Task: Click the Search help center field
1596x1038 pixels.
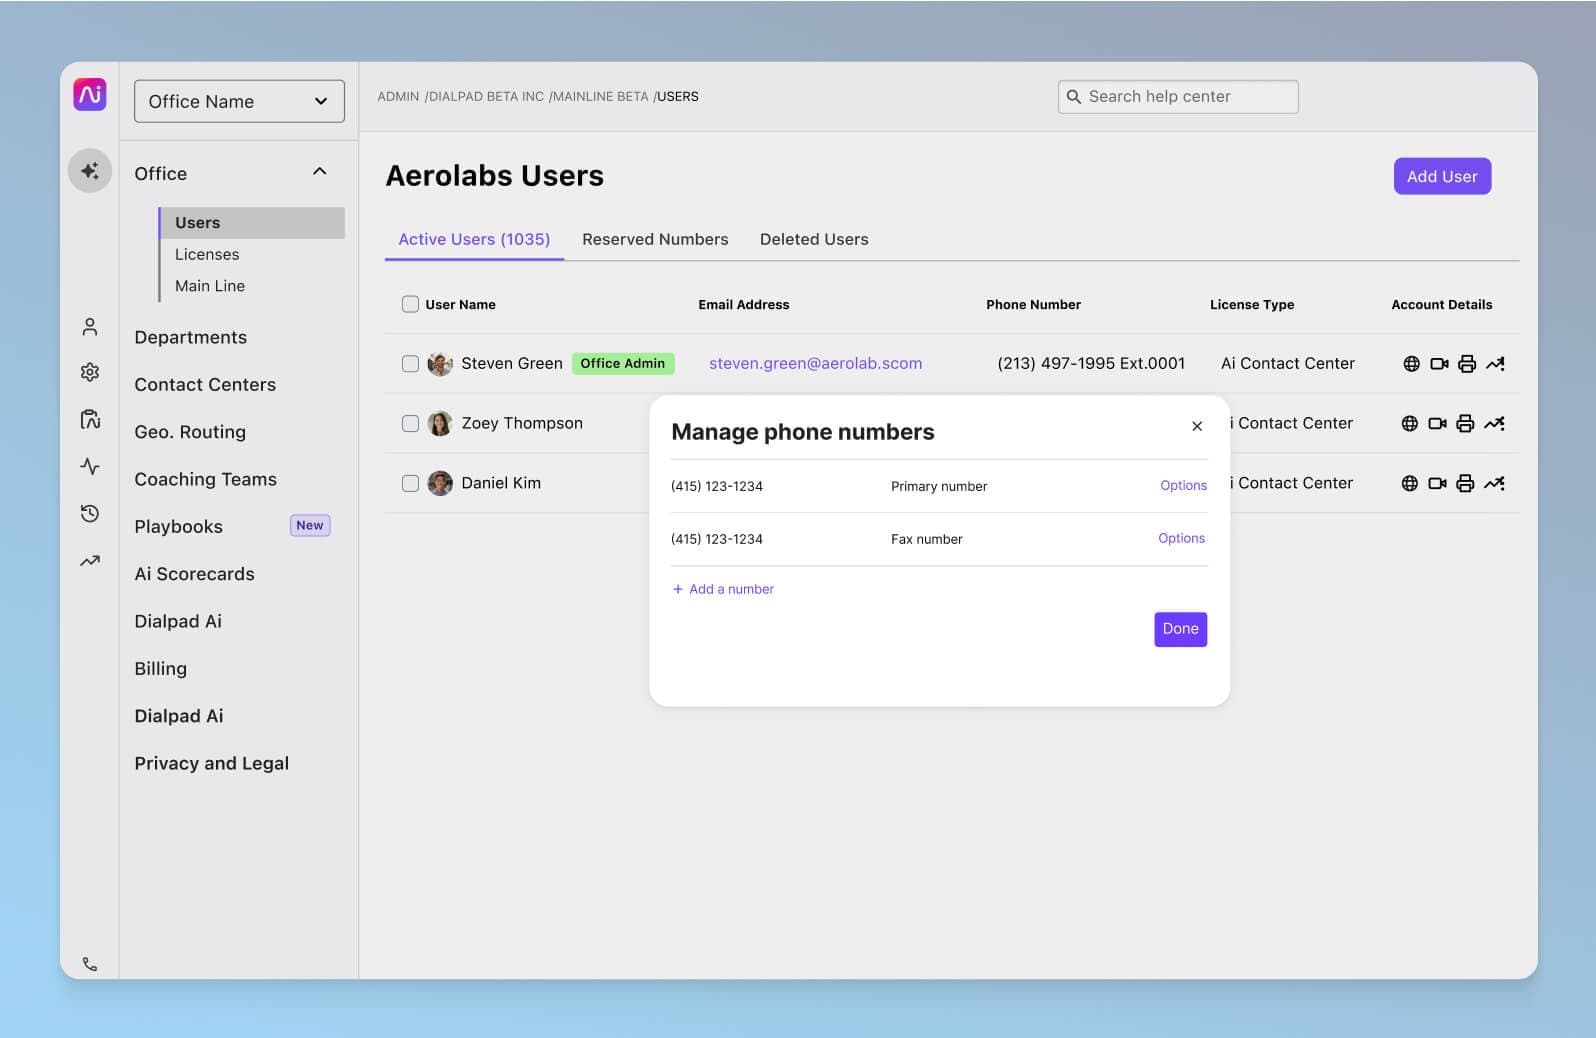Action: point(1178,97)
